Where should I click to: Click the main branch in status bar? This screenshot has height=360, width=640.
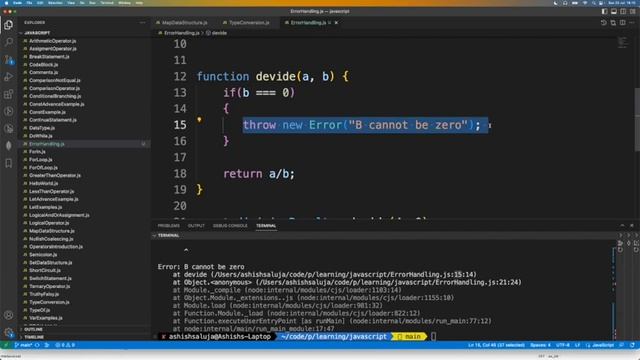tap(24, 345)
